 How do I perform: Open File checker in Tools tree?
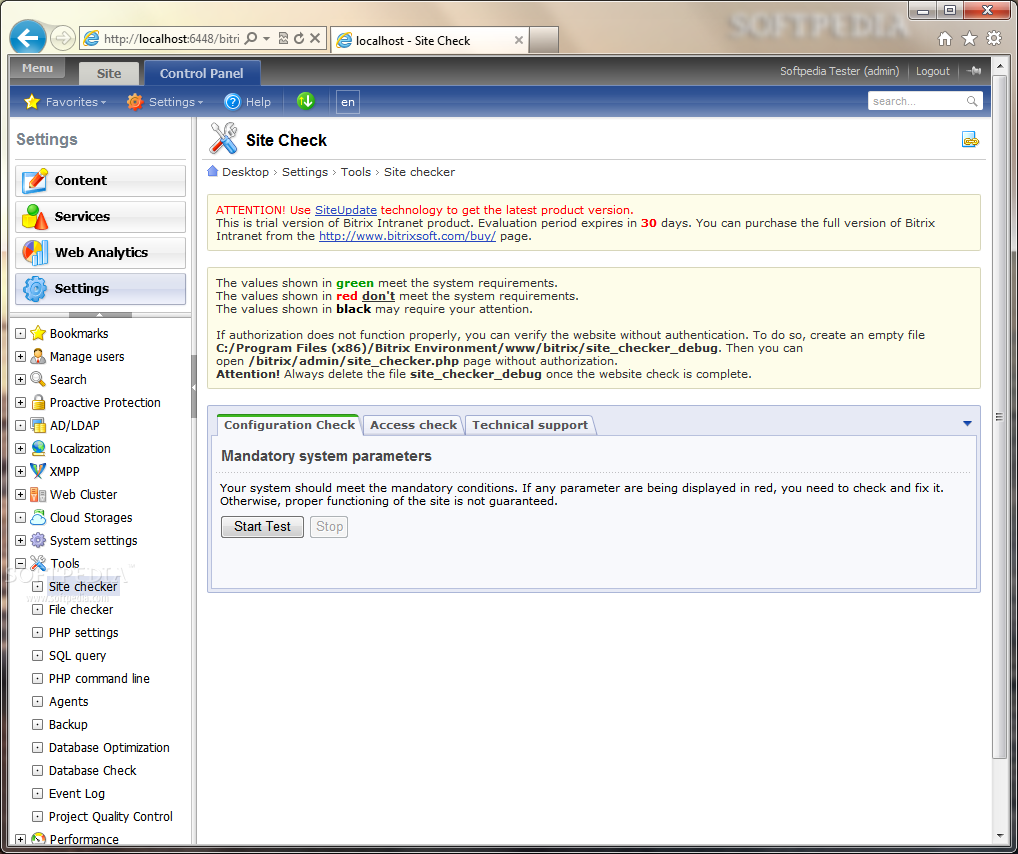tap(81, 609)
